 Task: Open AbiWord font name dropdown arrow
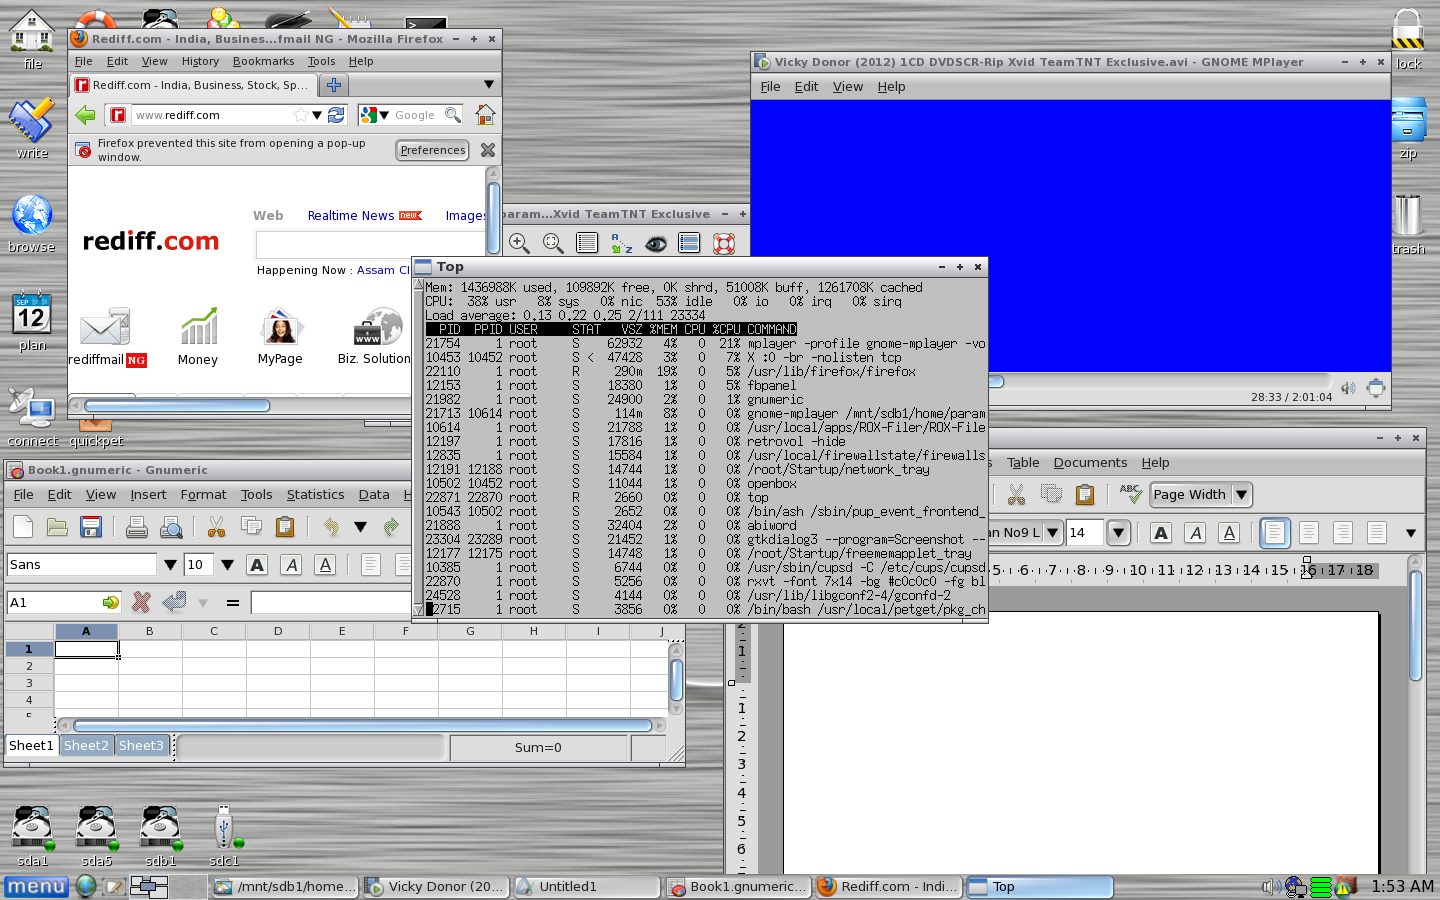(1052, 533)
